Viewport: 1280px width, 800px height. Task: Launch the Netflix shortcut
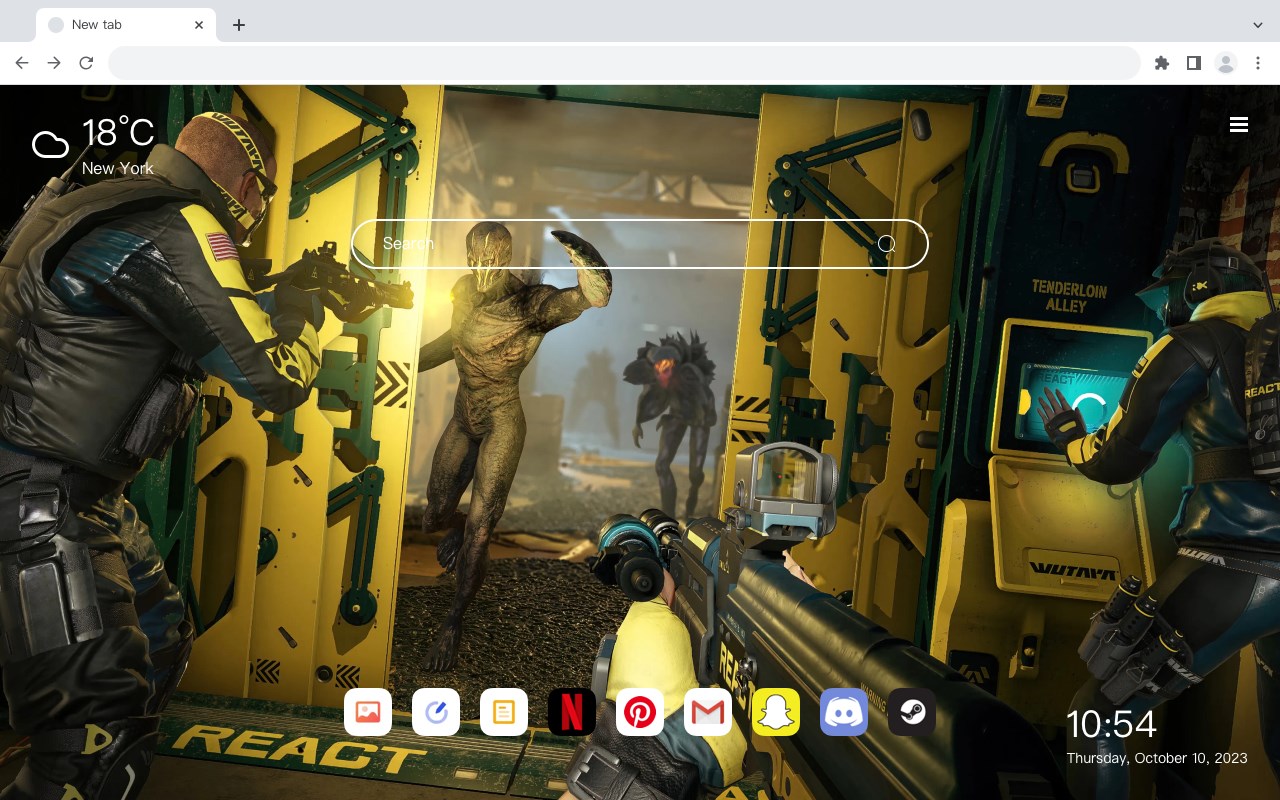(x=572, y=712)
